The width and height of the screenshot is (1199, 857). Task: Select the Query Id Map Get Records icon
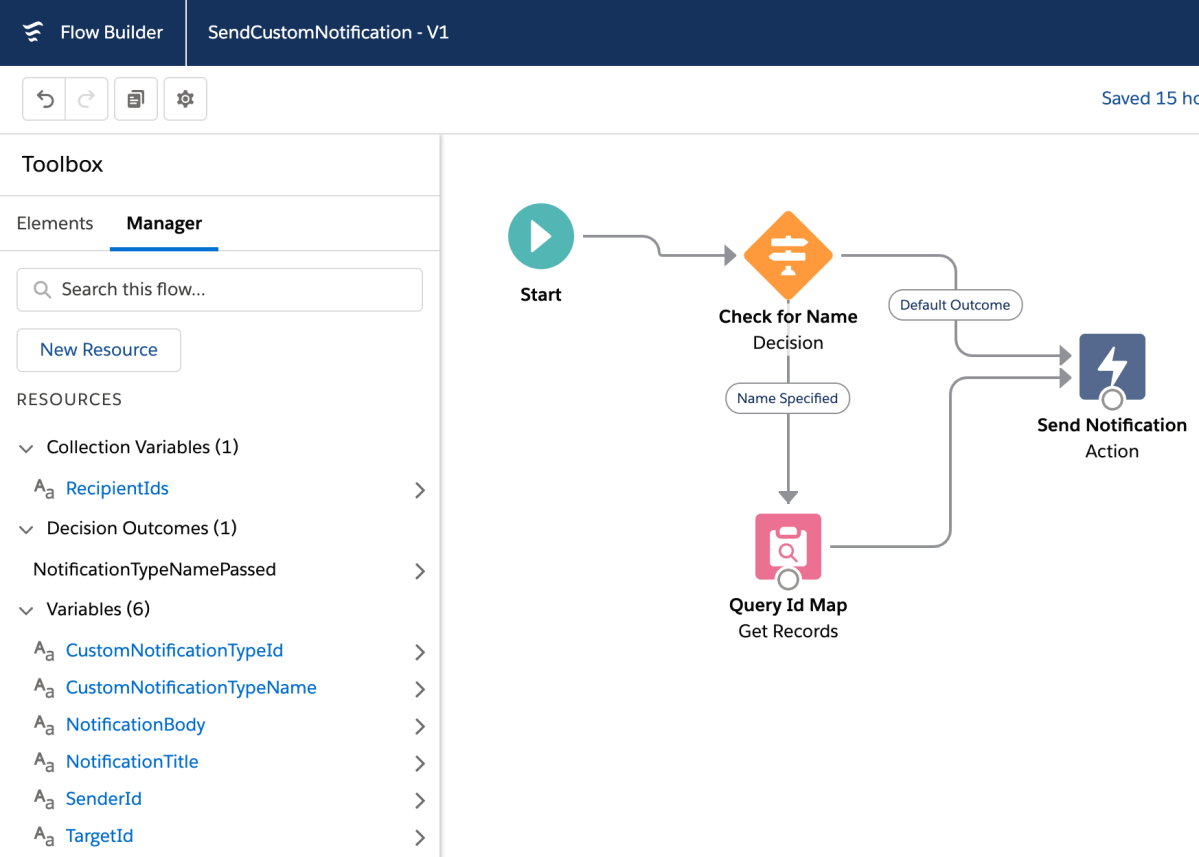[x=788, y=547]
